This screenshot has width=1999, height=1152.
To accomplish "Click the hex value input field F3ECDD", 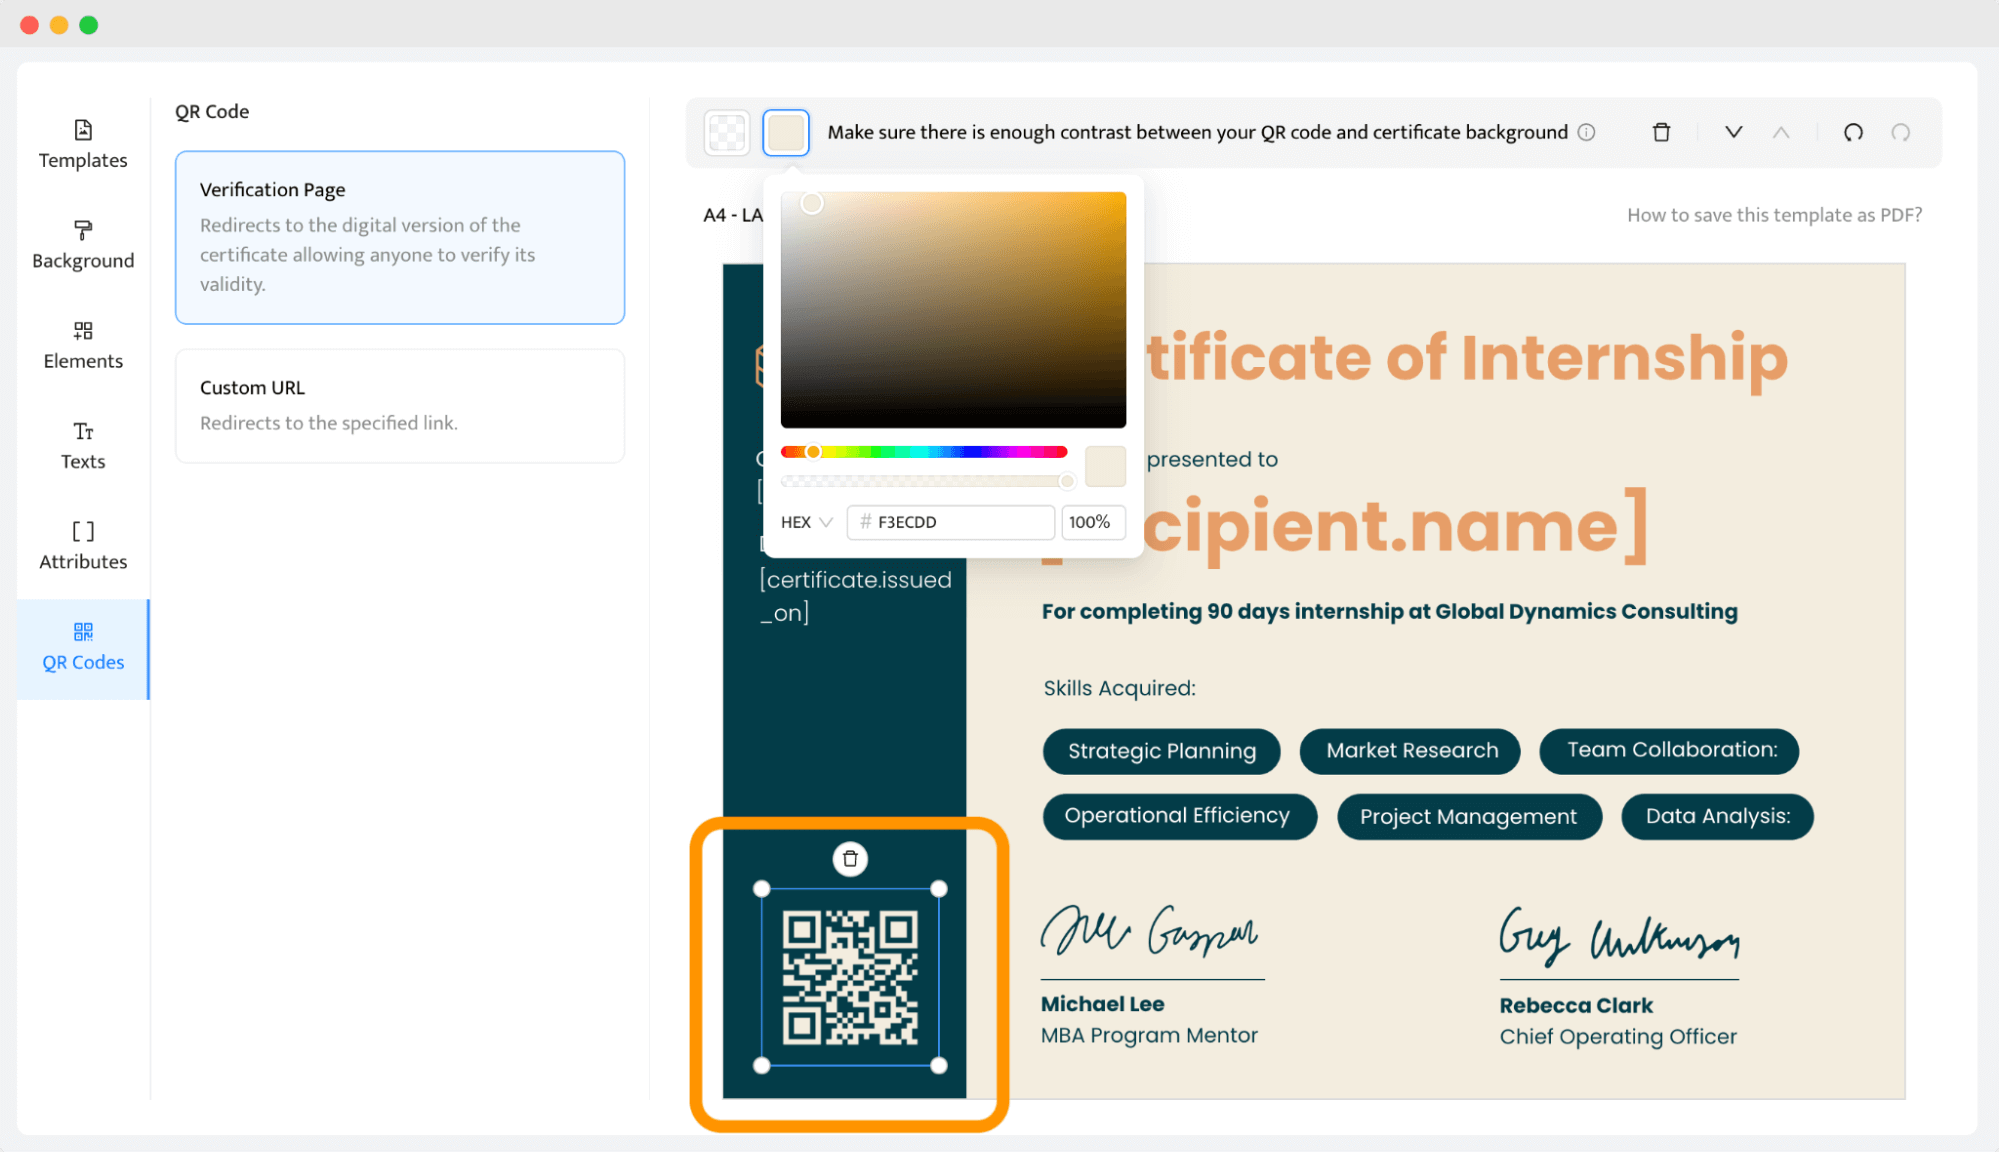I will [x=951, y=522].
